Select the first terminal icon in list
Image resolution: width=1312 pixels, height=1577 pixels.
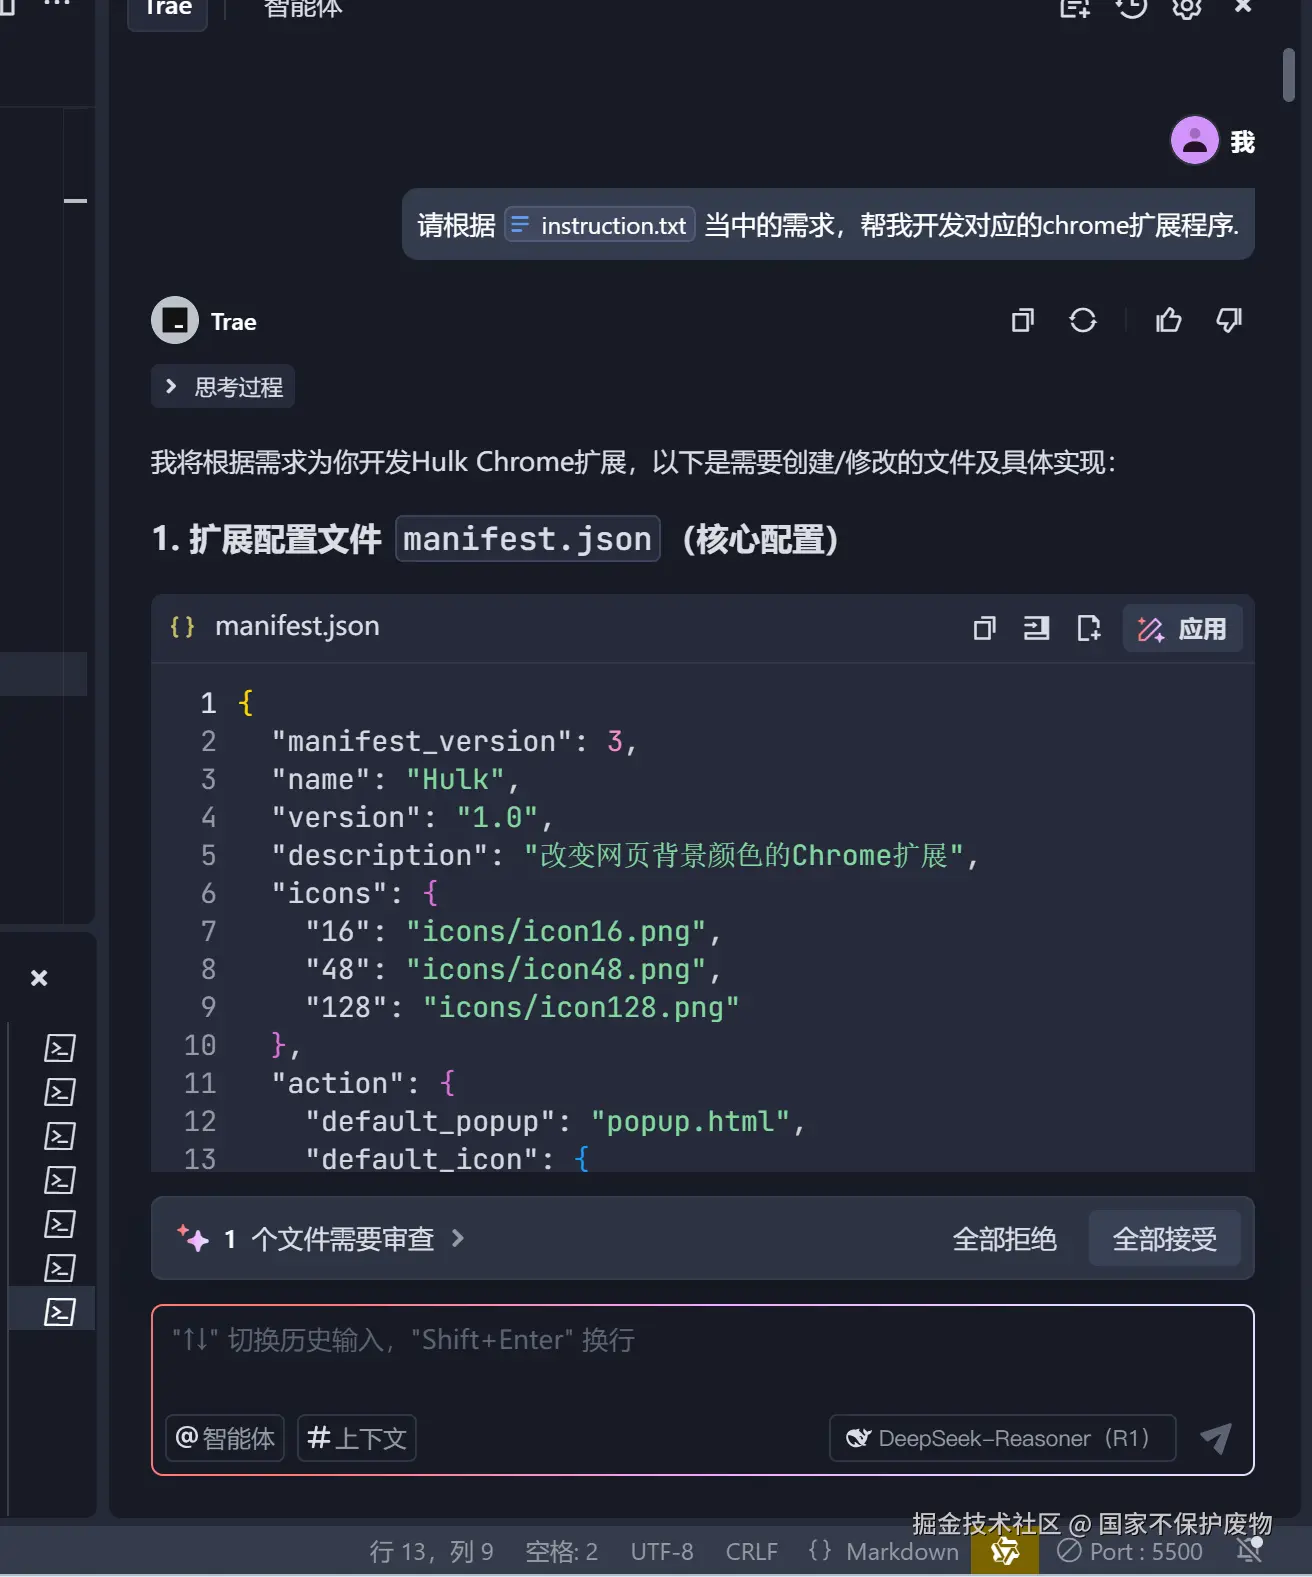click(x=60, y=1048)
